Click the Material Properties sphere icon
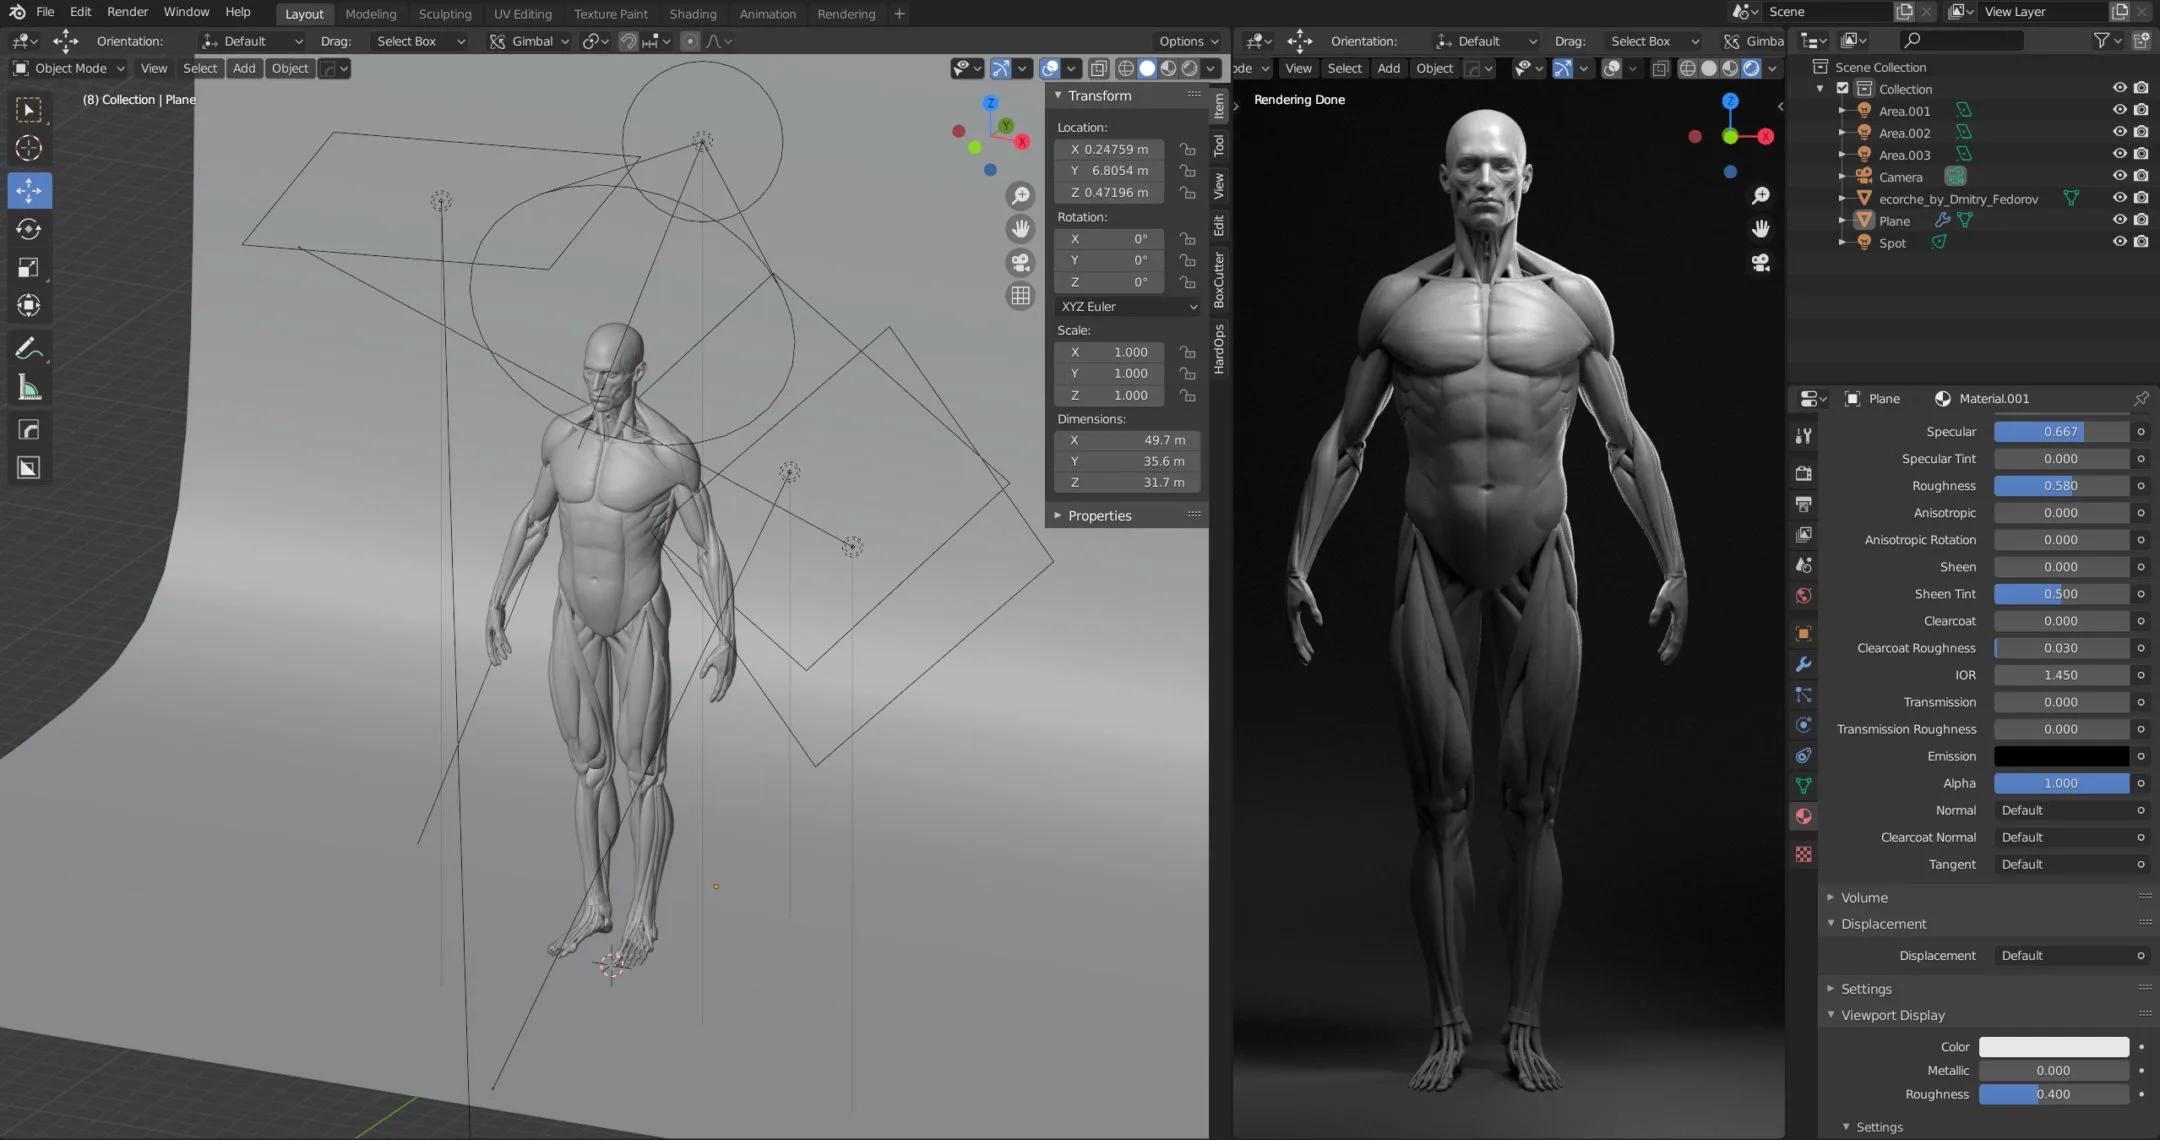 pos(1803,814)
